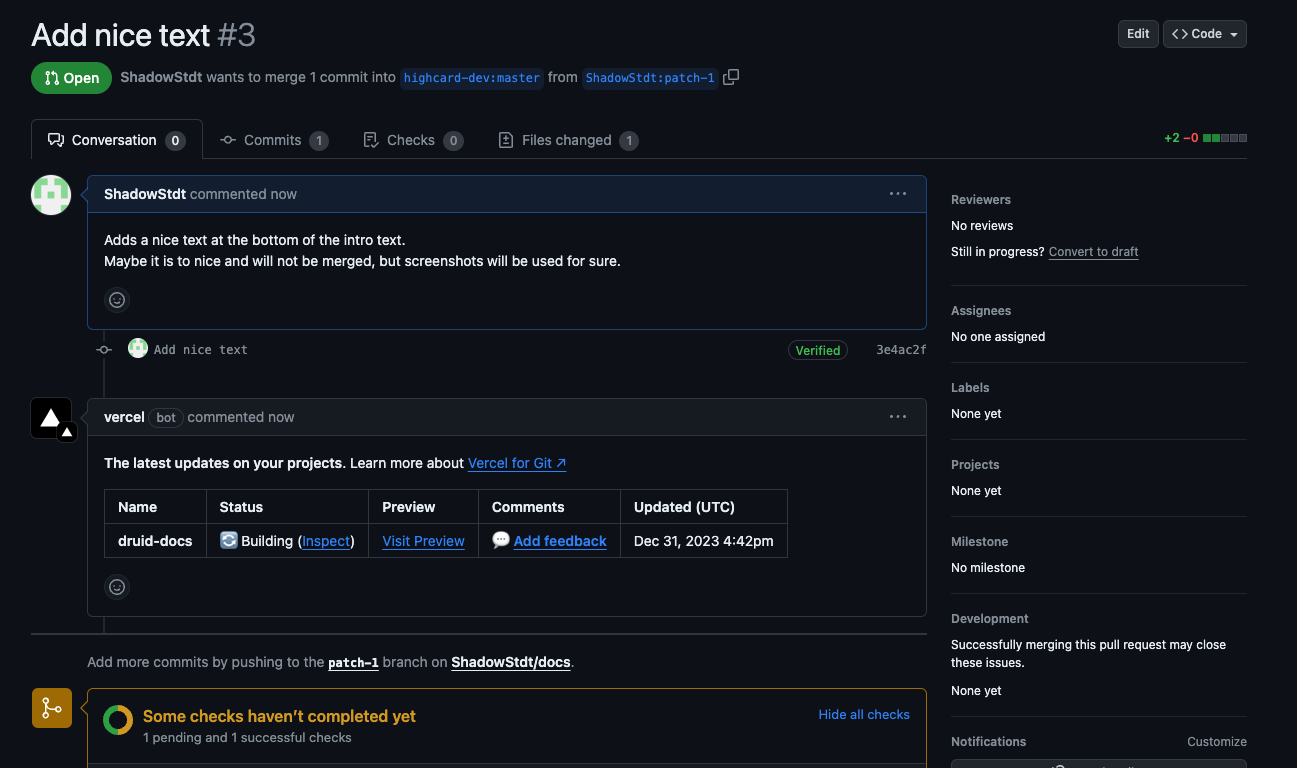Open ShadowStdt's profile avatar
The width and height of the screenshot is (1297, 768).
point(50,195)
